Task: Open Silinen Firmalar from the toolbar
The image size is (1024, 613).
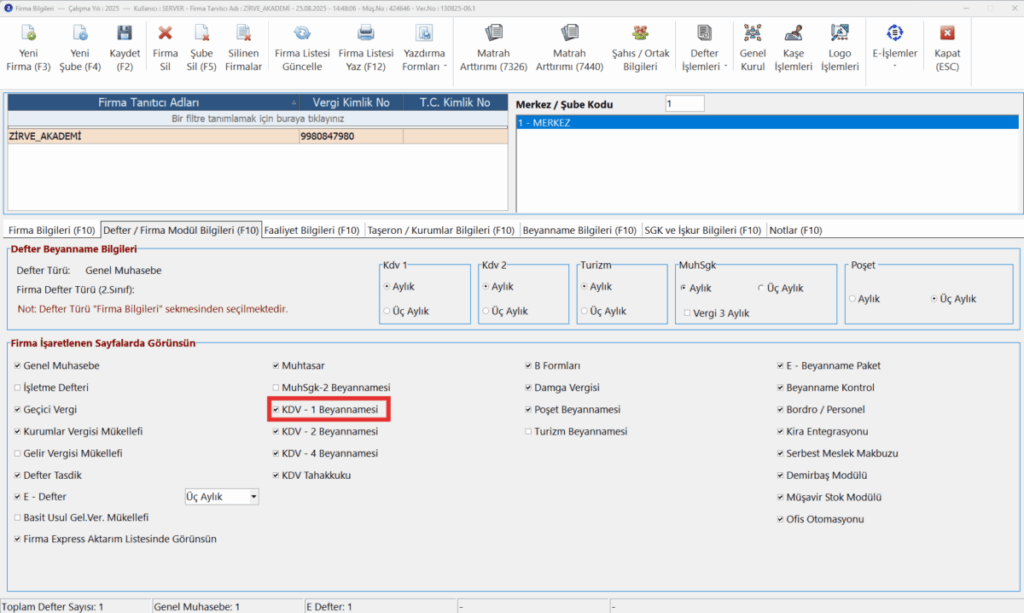Action: [244, 33]
